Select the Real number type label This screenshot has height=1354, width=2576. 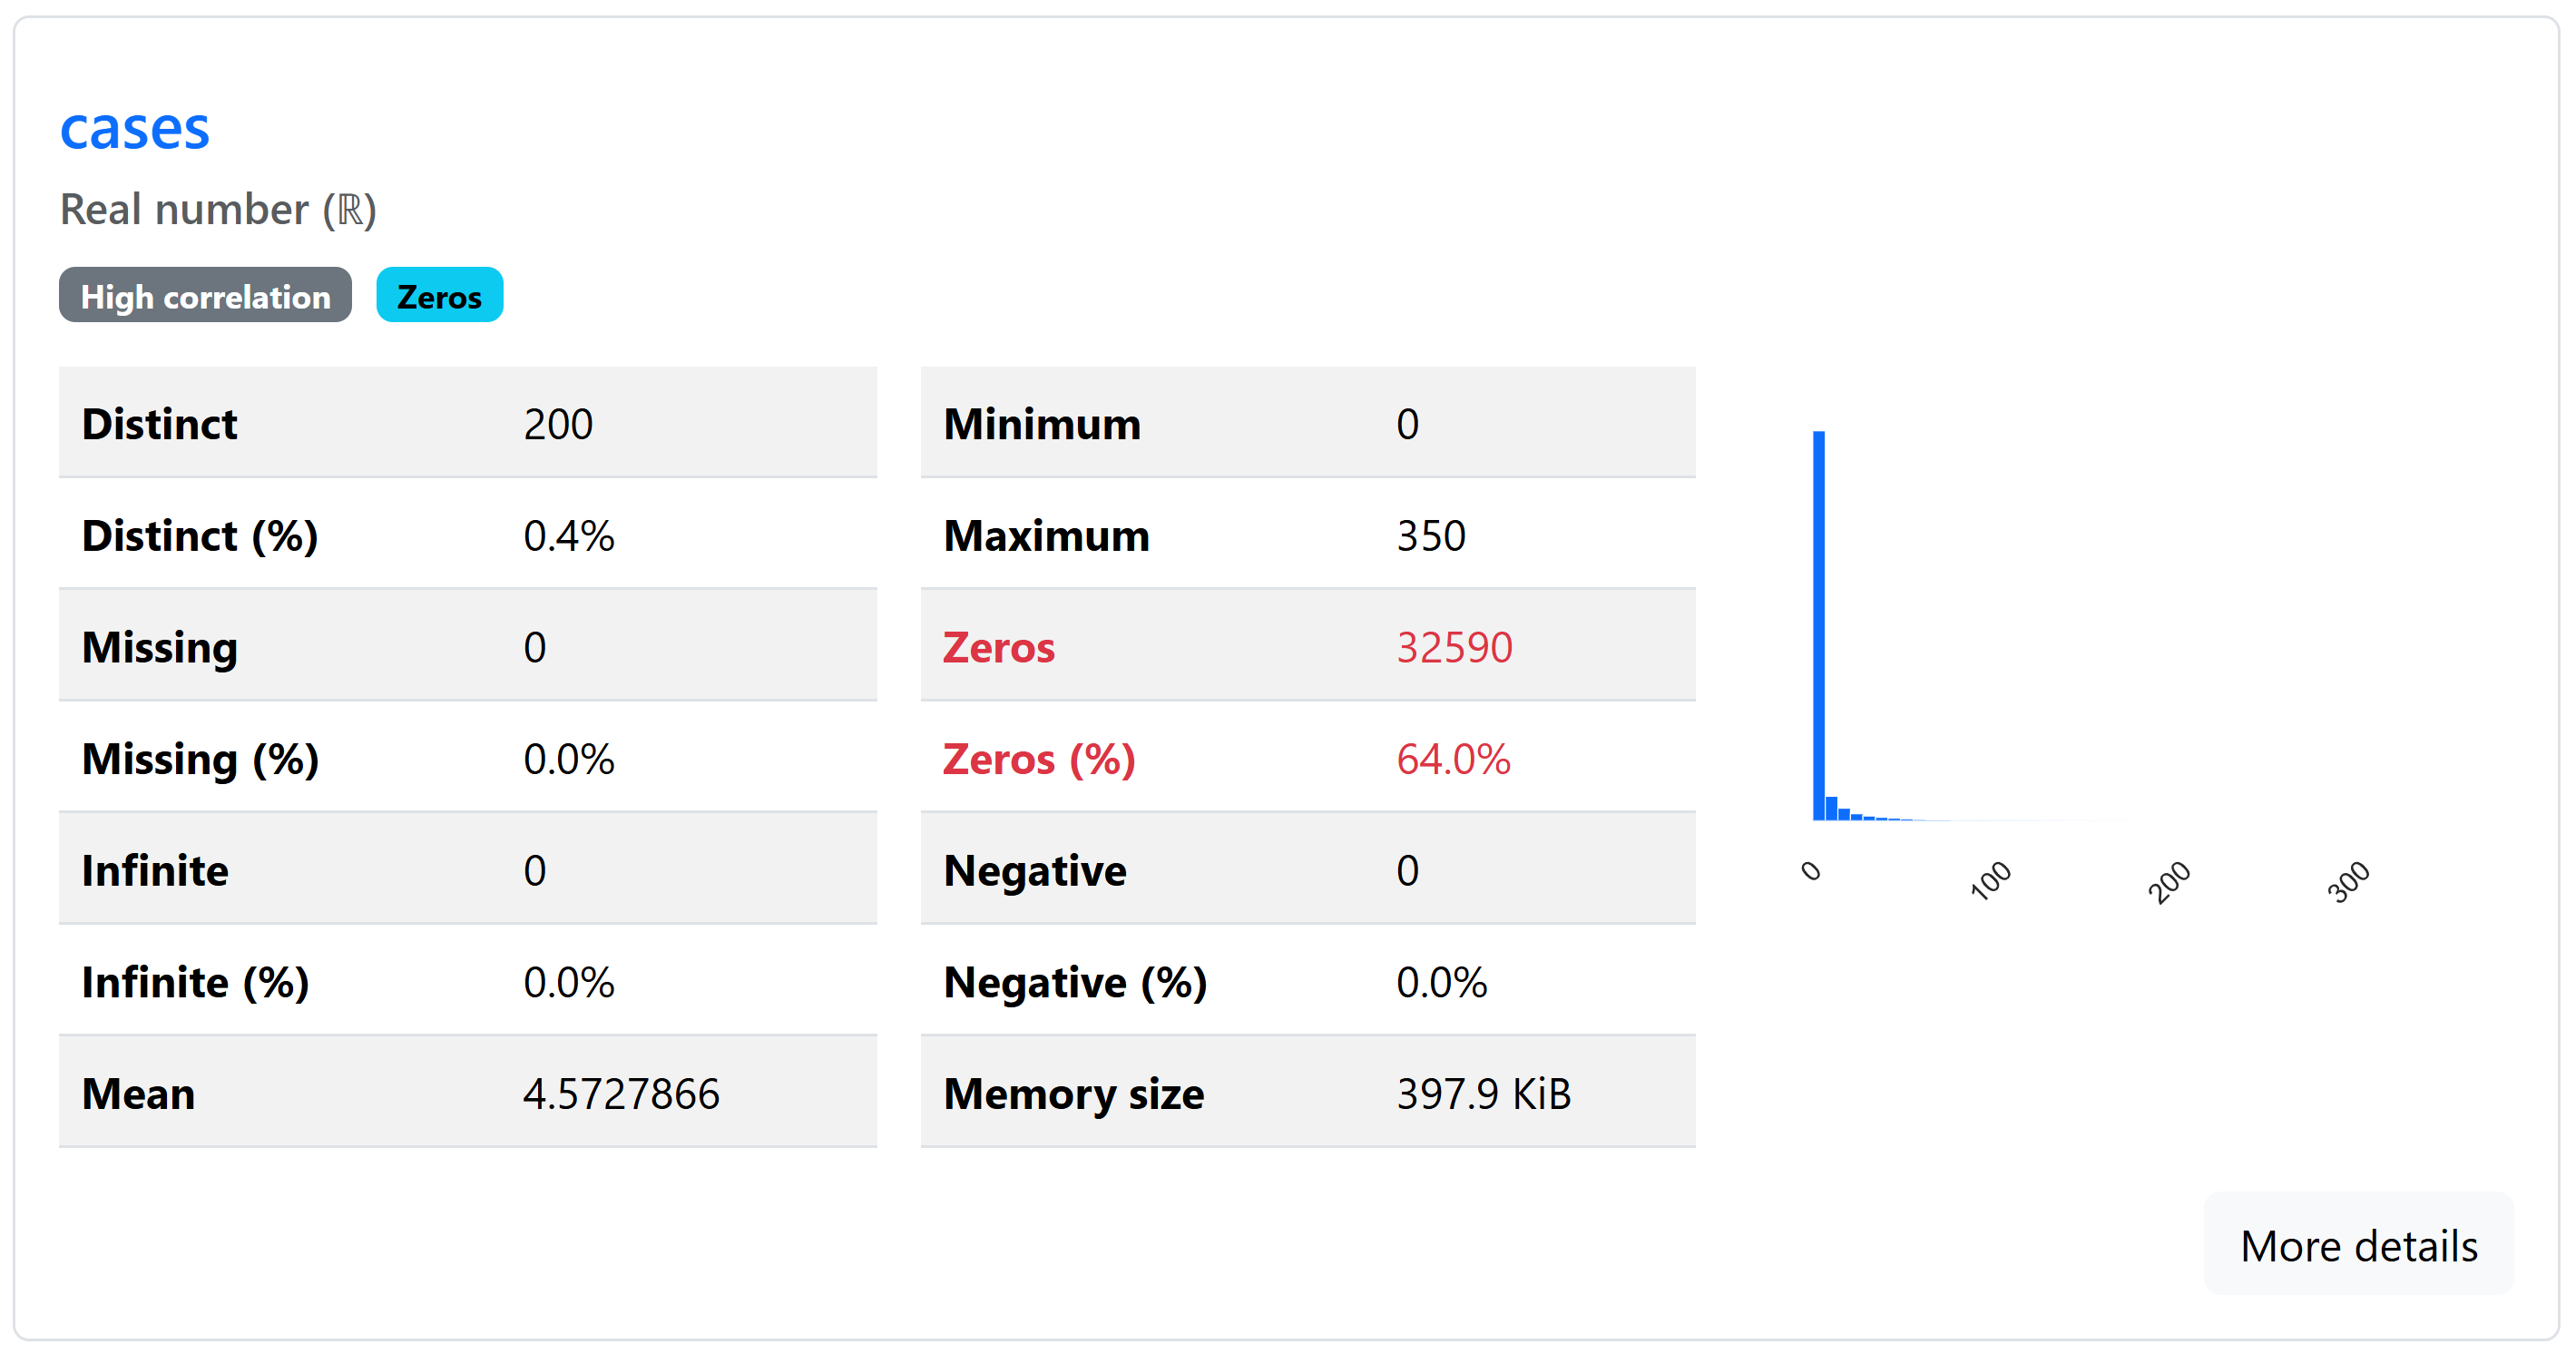click(218, 210)
